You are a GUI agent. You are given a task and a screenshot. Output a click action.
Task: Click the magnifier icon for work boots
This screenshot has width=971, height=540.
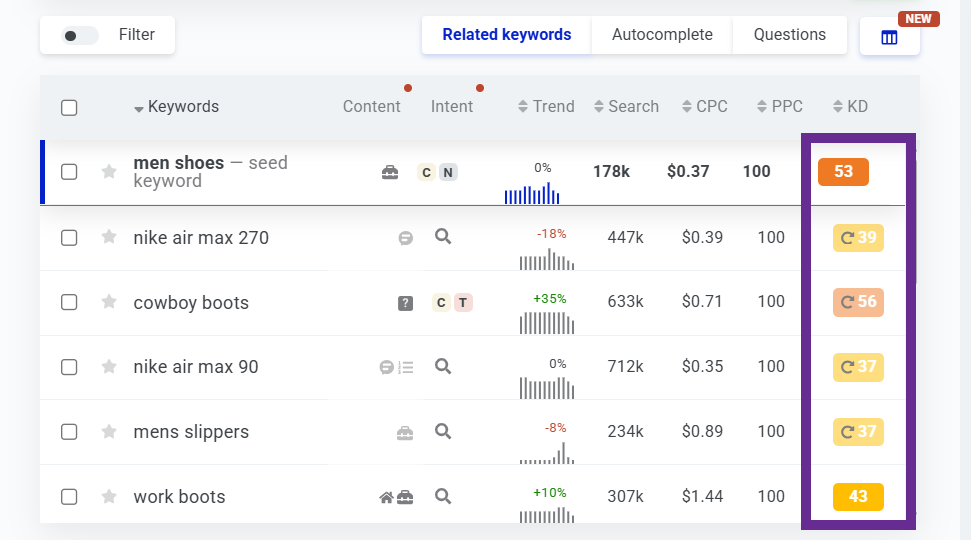click(x=443, y=496)
